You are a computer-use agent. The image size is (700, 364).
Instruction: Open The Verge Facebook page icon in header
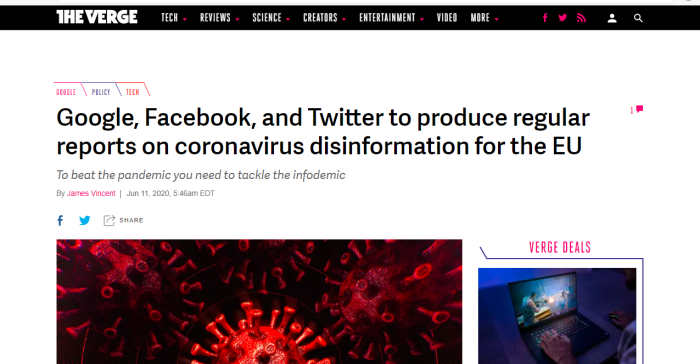545,18
